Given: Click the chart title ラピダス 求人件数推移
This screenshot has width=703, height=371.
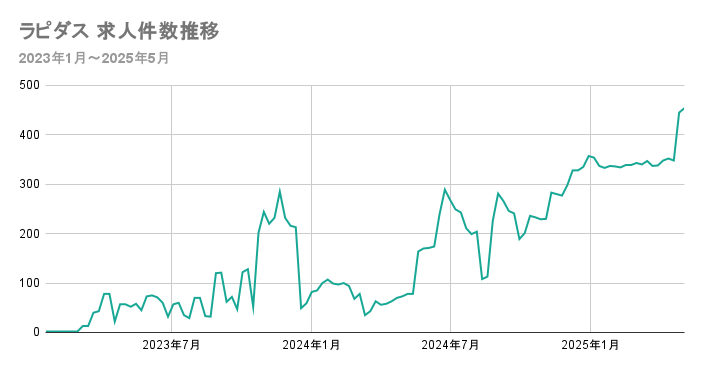Looking at the screenshot, I should pos(119,31).
